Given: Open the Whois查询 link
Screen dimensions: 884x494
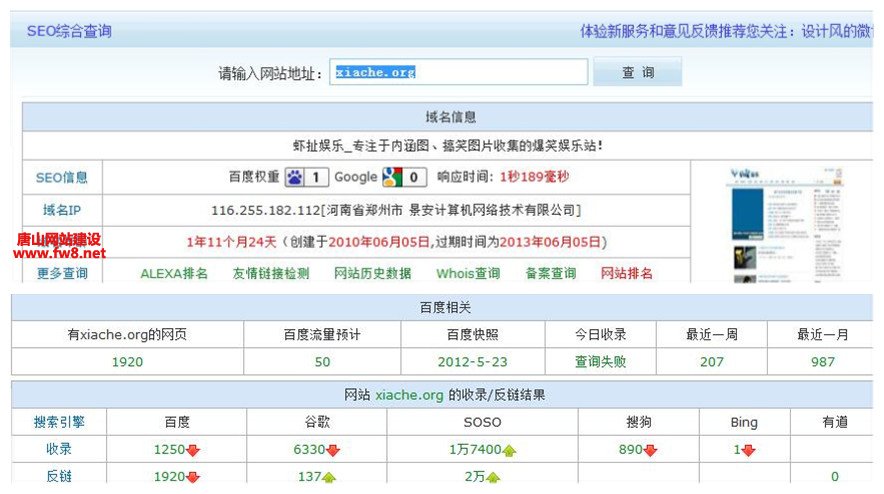Looking at the screenshot, I should pyautogui.click(x=468, y=273).
